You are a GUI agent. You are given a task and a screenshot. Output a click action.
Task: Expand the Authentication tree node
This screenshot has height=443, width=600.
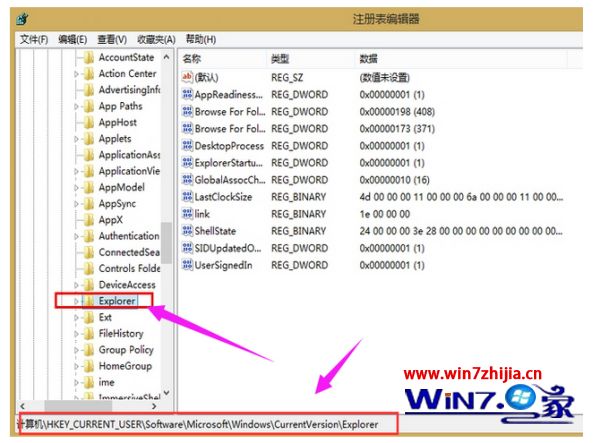coord(76,236)
